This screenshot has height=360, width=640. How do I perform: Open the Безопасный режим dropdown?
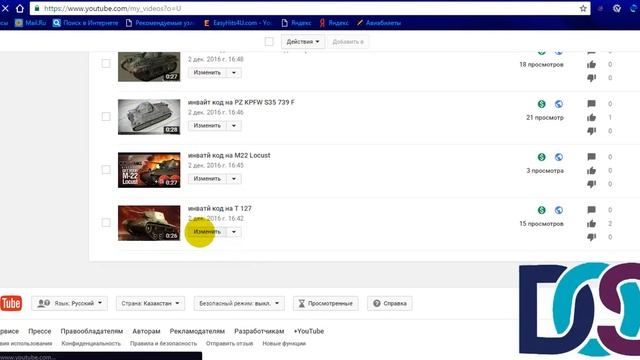(x=239, y=303)
